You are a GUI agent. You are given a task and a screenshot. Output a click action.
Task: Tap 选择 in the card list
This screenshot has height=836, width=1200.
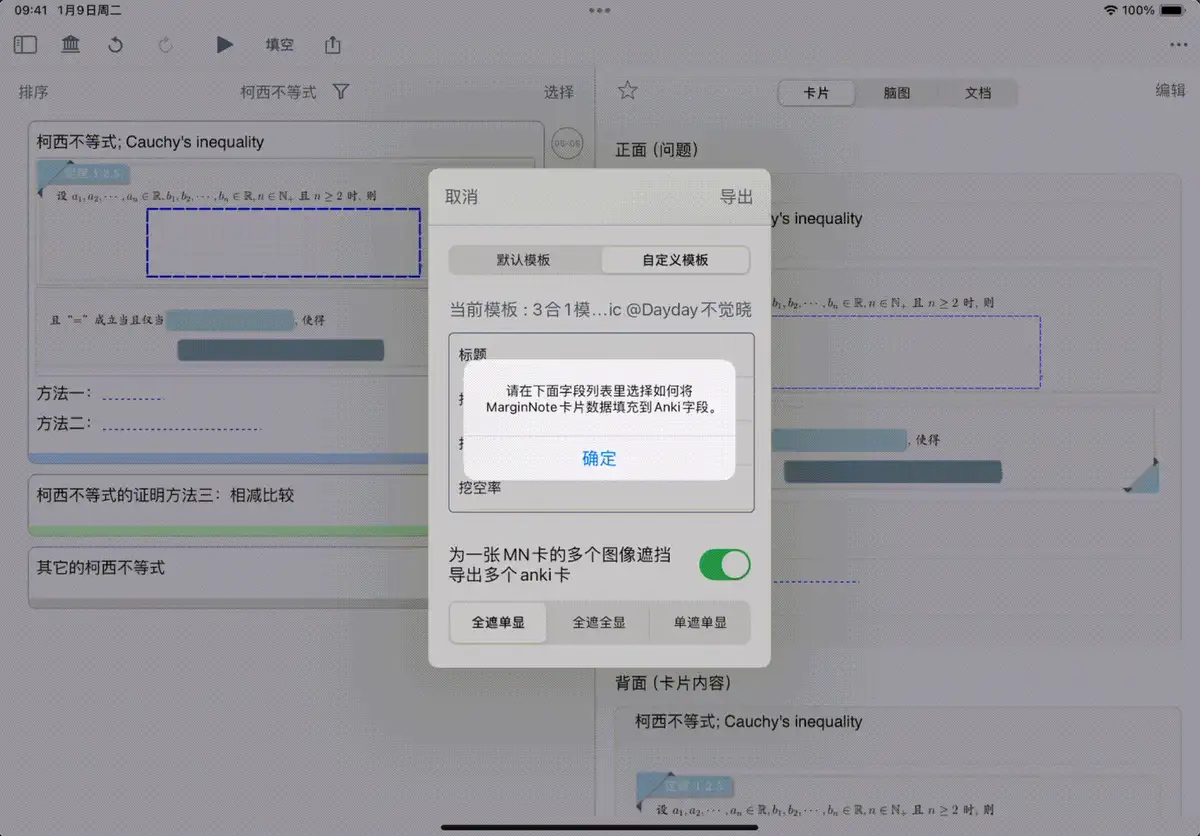(559, 92)
